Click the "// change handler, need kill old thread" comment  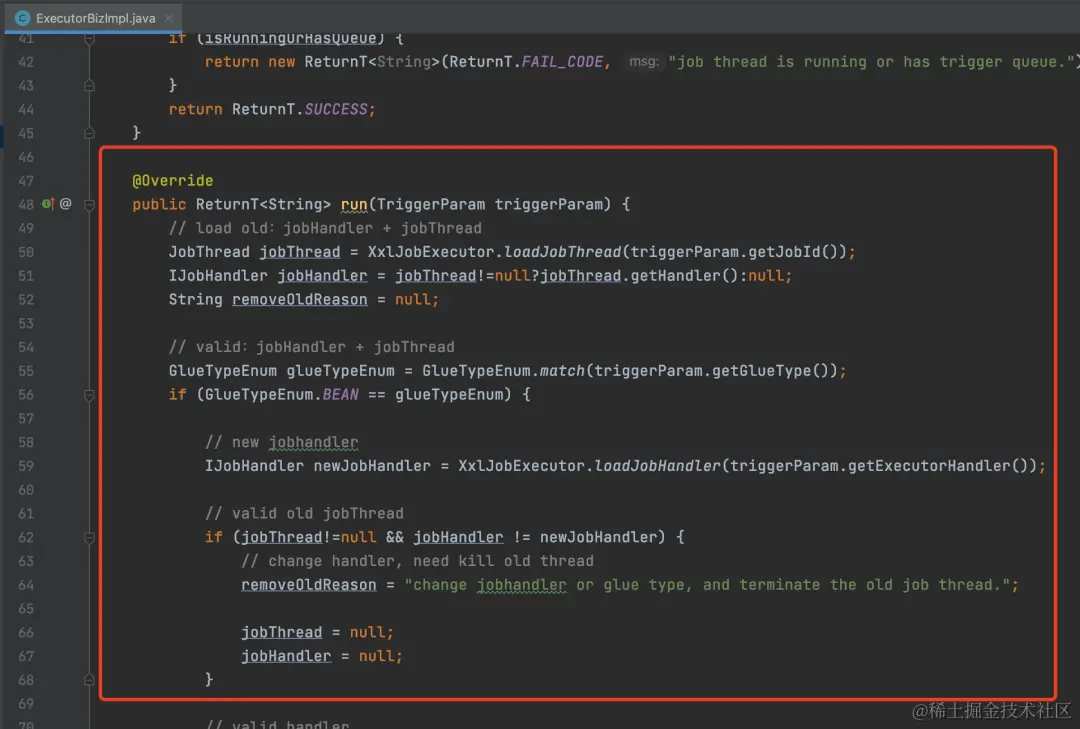(417, 561)
